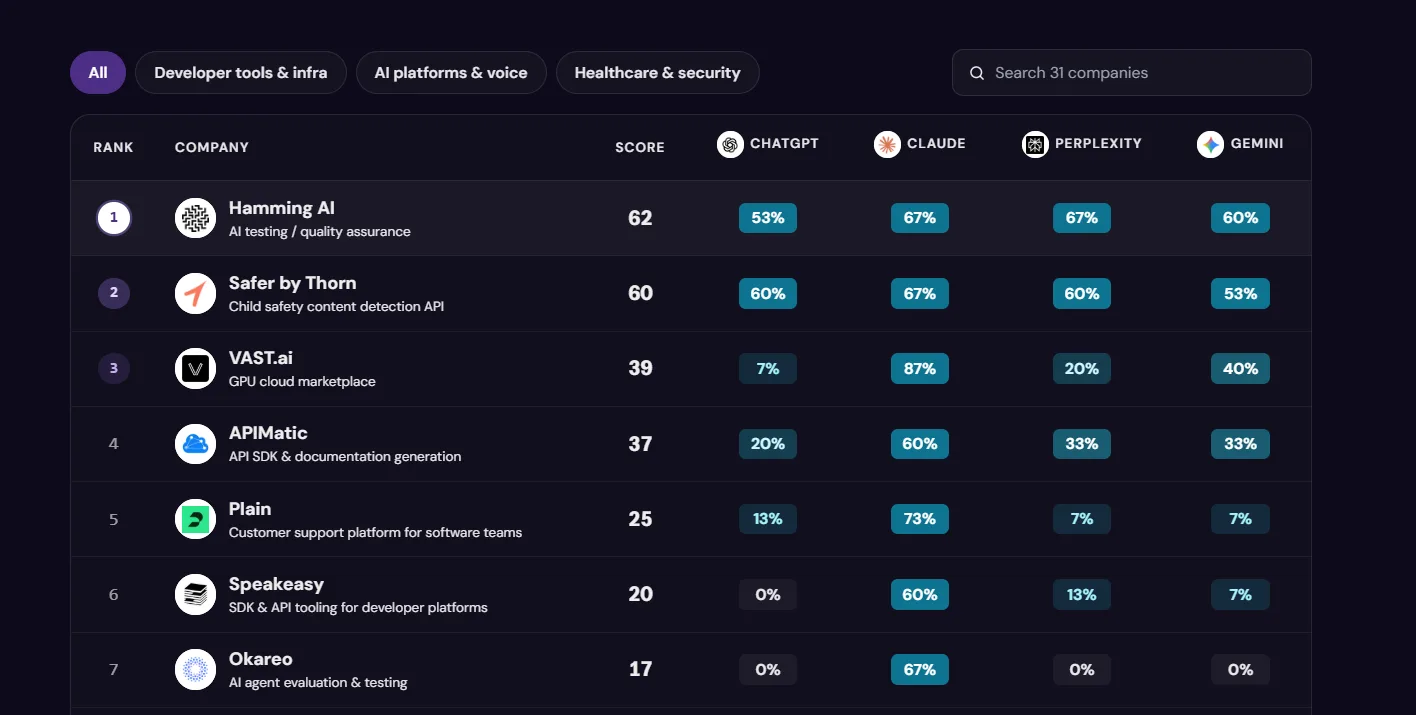Viewport: 1416px width, 715px height.
Task: Open the Hamming AI company name
Action: tap(282, 208)
